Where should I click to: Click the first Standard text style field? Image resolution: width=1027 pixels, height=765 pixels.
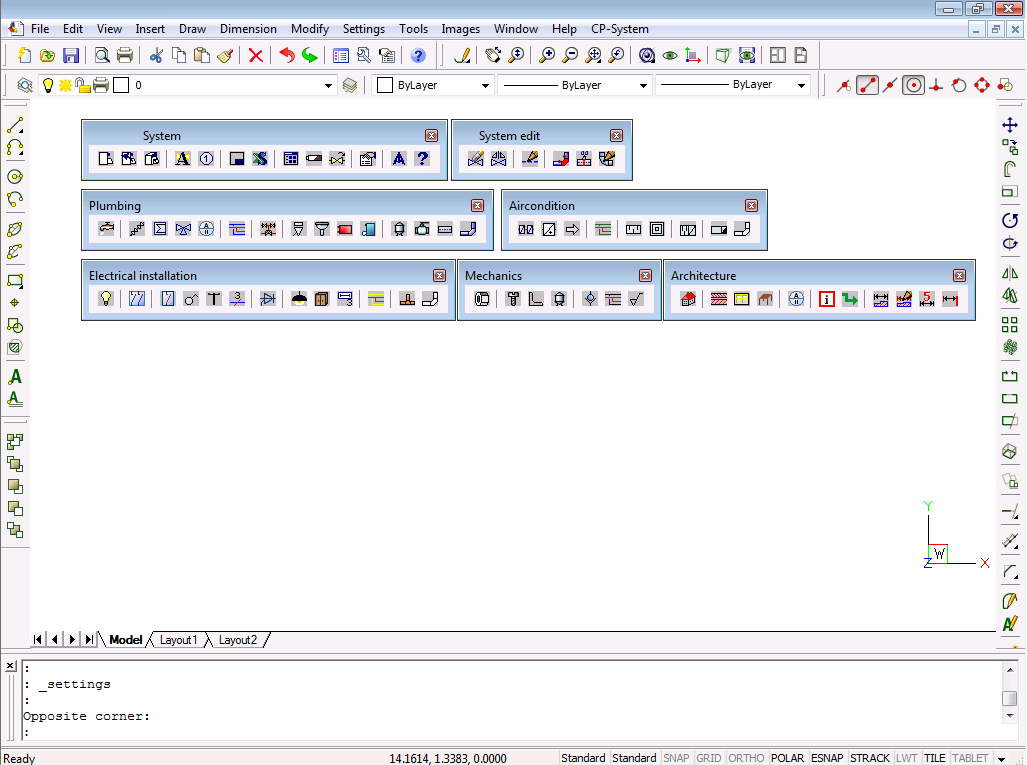coord(583,758)
